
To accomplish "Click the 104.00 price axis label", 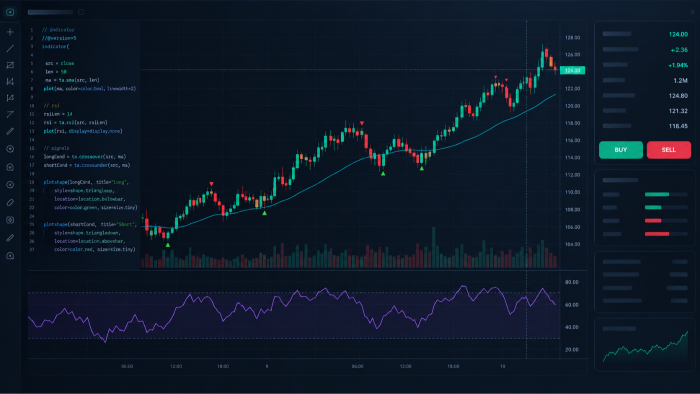I will [572, 245].
